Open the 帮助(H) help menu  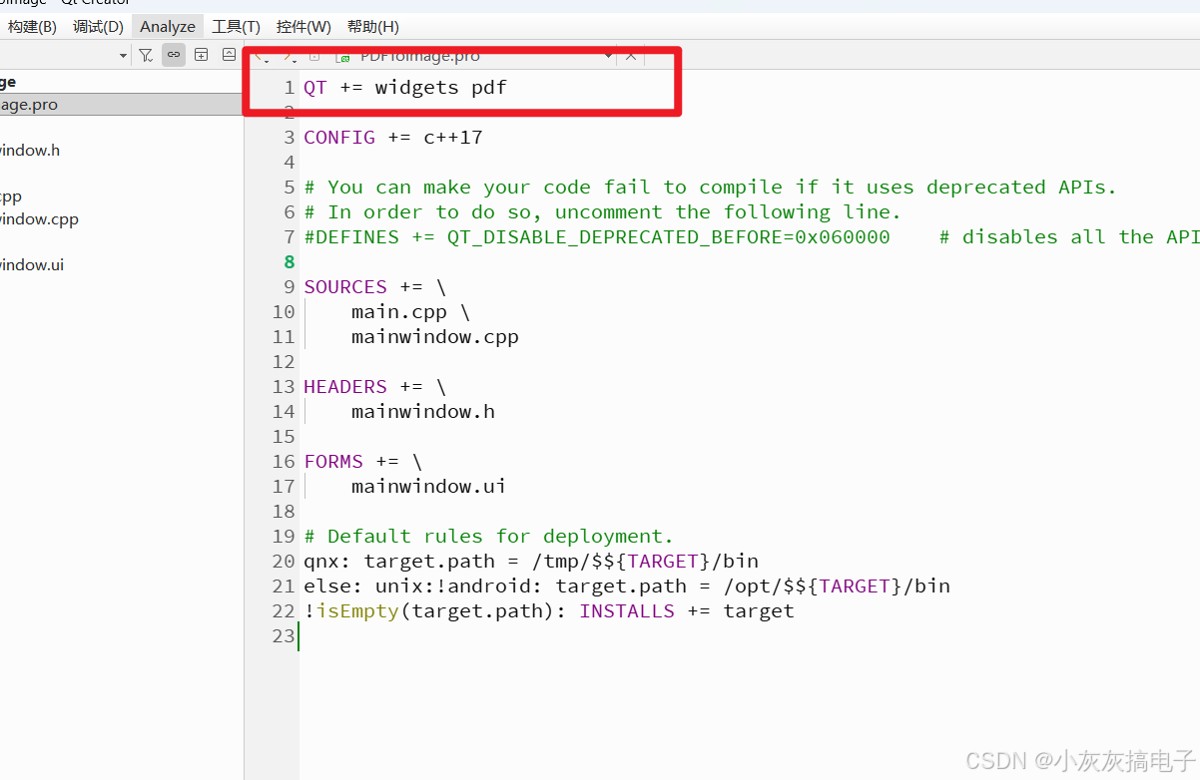click(373, 27)
